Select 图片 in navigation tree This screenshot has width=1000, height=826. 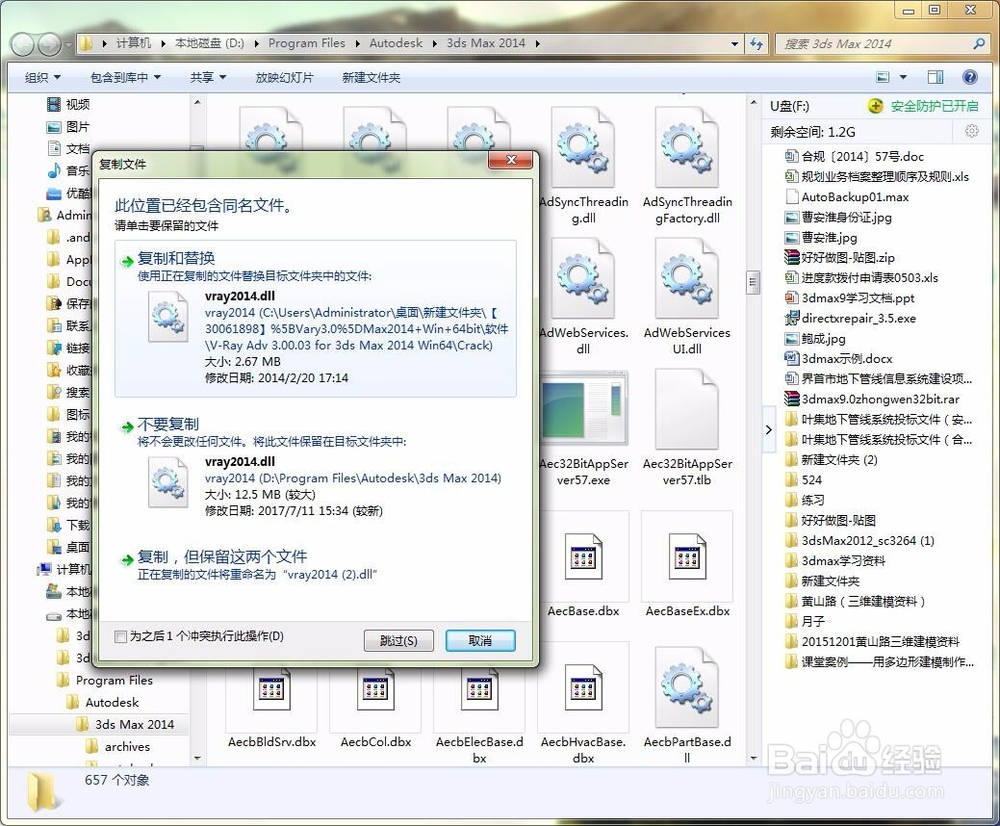point(77,126)
